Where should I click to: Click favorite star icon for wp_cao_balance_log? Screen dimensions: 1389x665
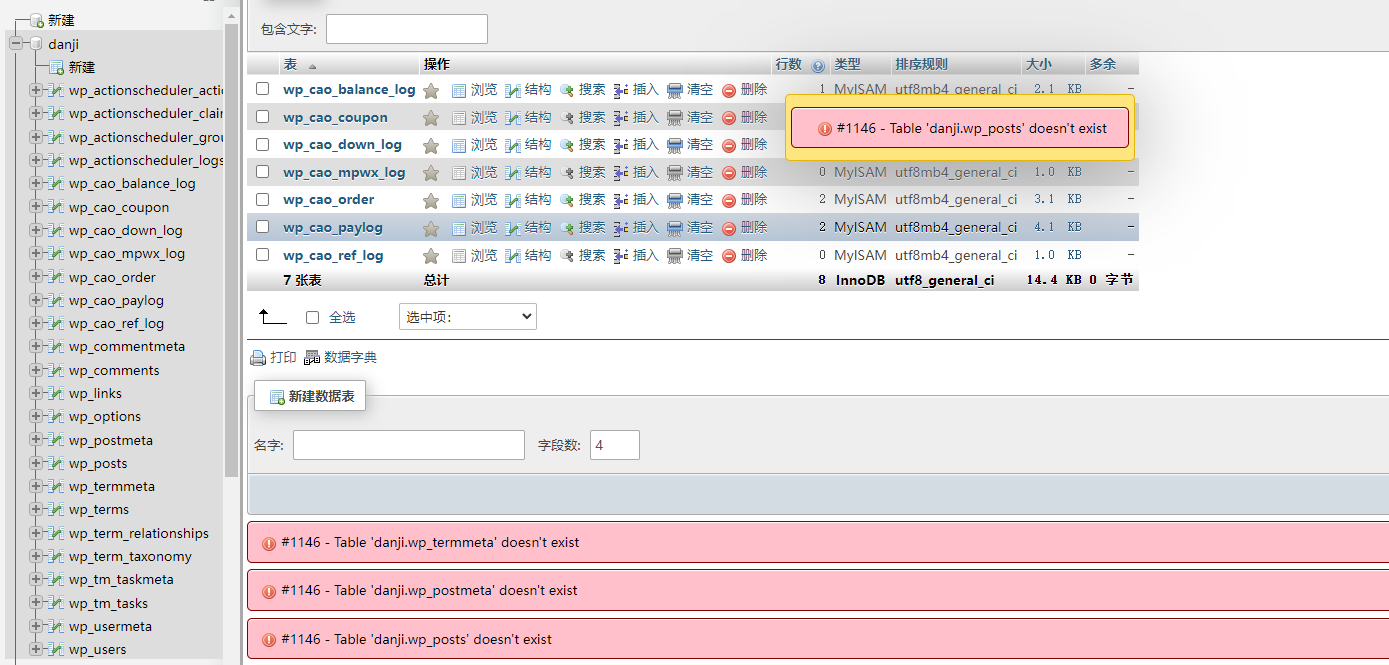pos(431,90)
